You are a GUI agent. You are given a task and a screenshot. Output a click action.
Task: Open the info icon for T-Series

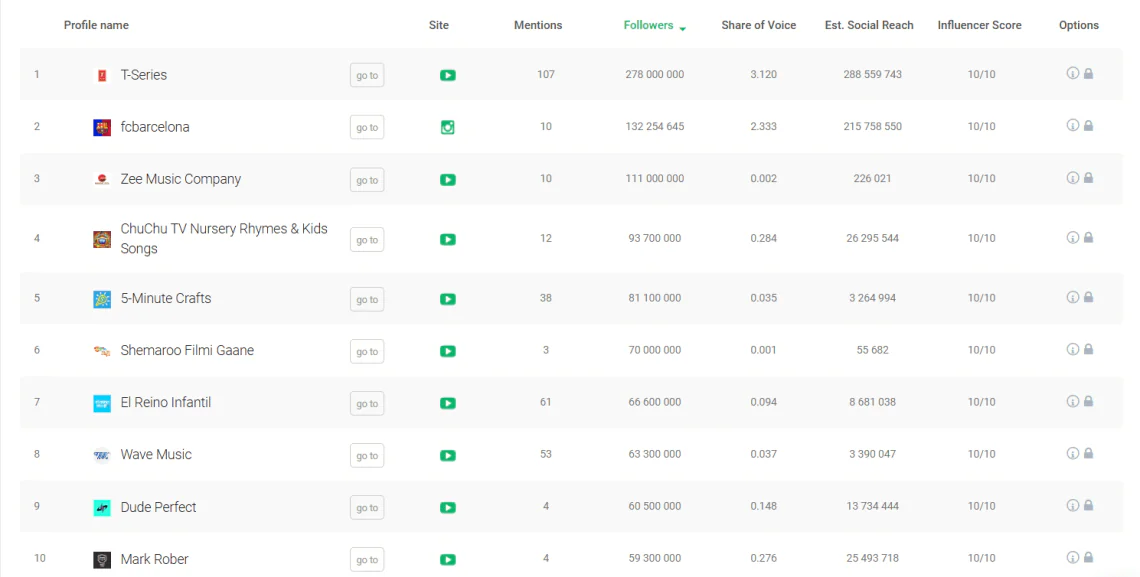point(1072,73)
